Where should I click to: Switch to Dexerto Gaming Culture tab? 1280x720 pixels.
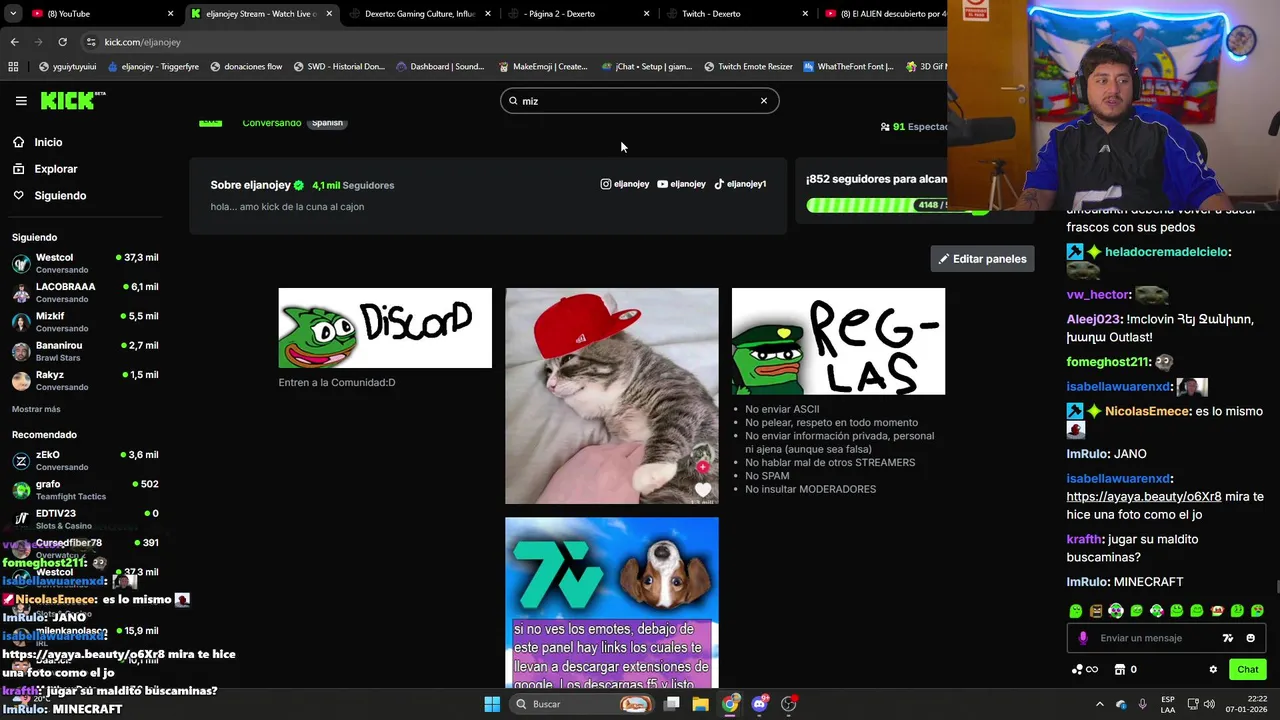click(418, 14)
